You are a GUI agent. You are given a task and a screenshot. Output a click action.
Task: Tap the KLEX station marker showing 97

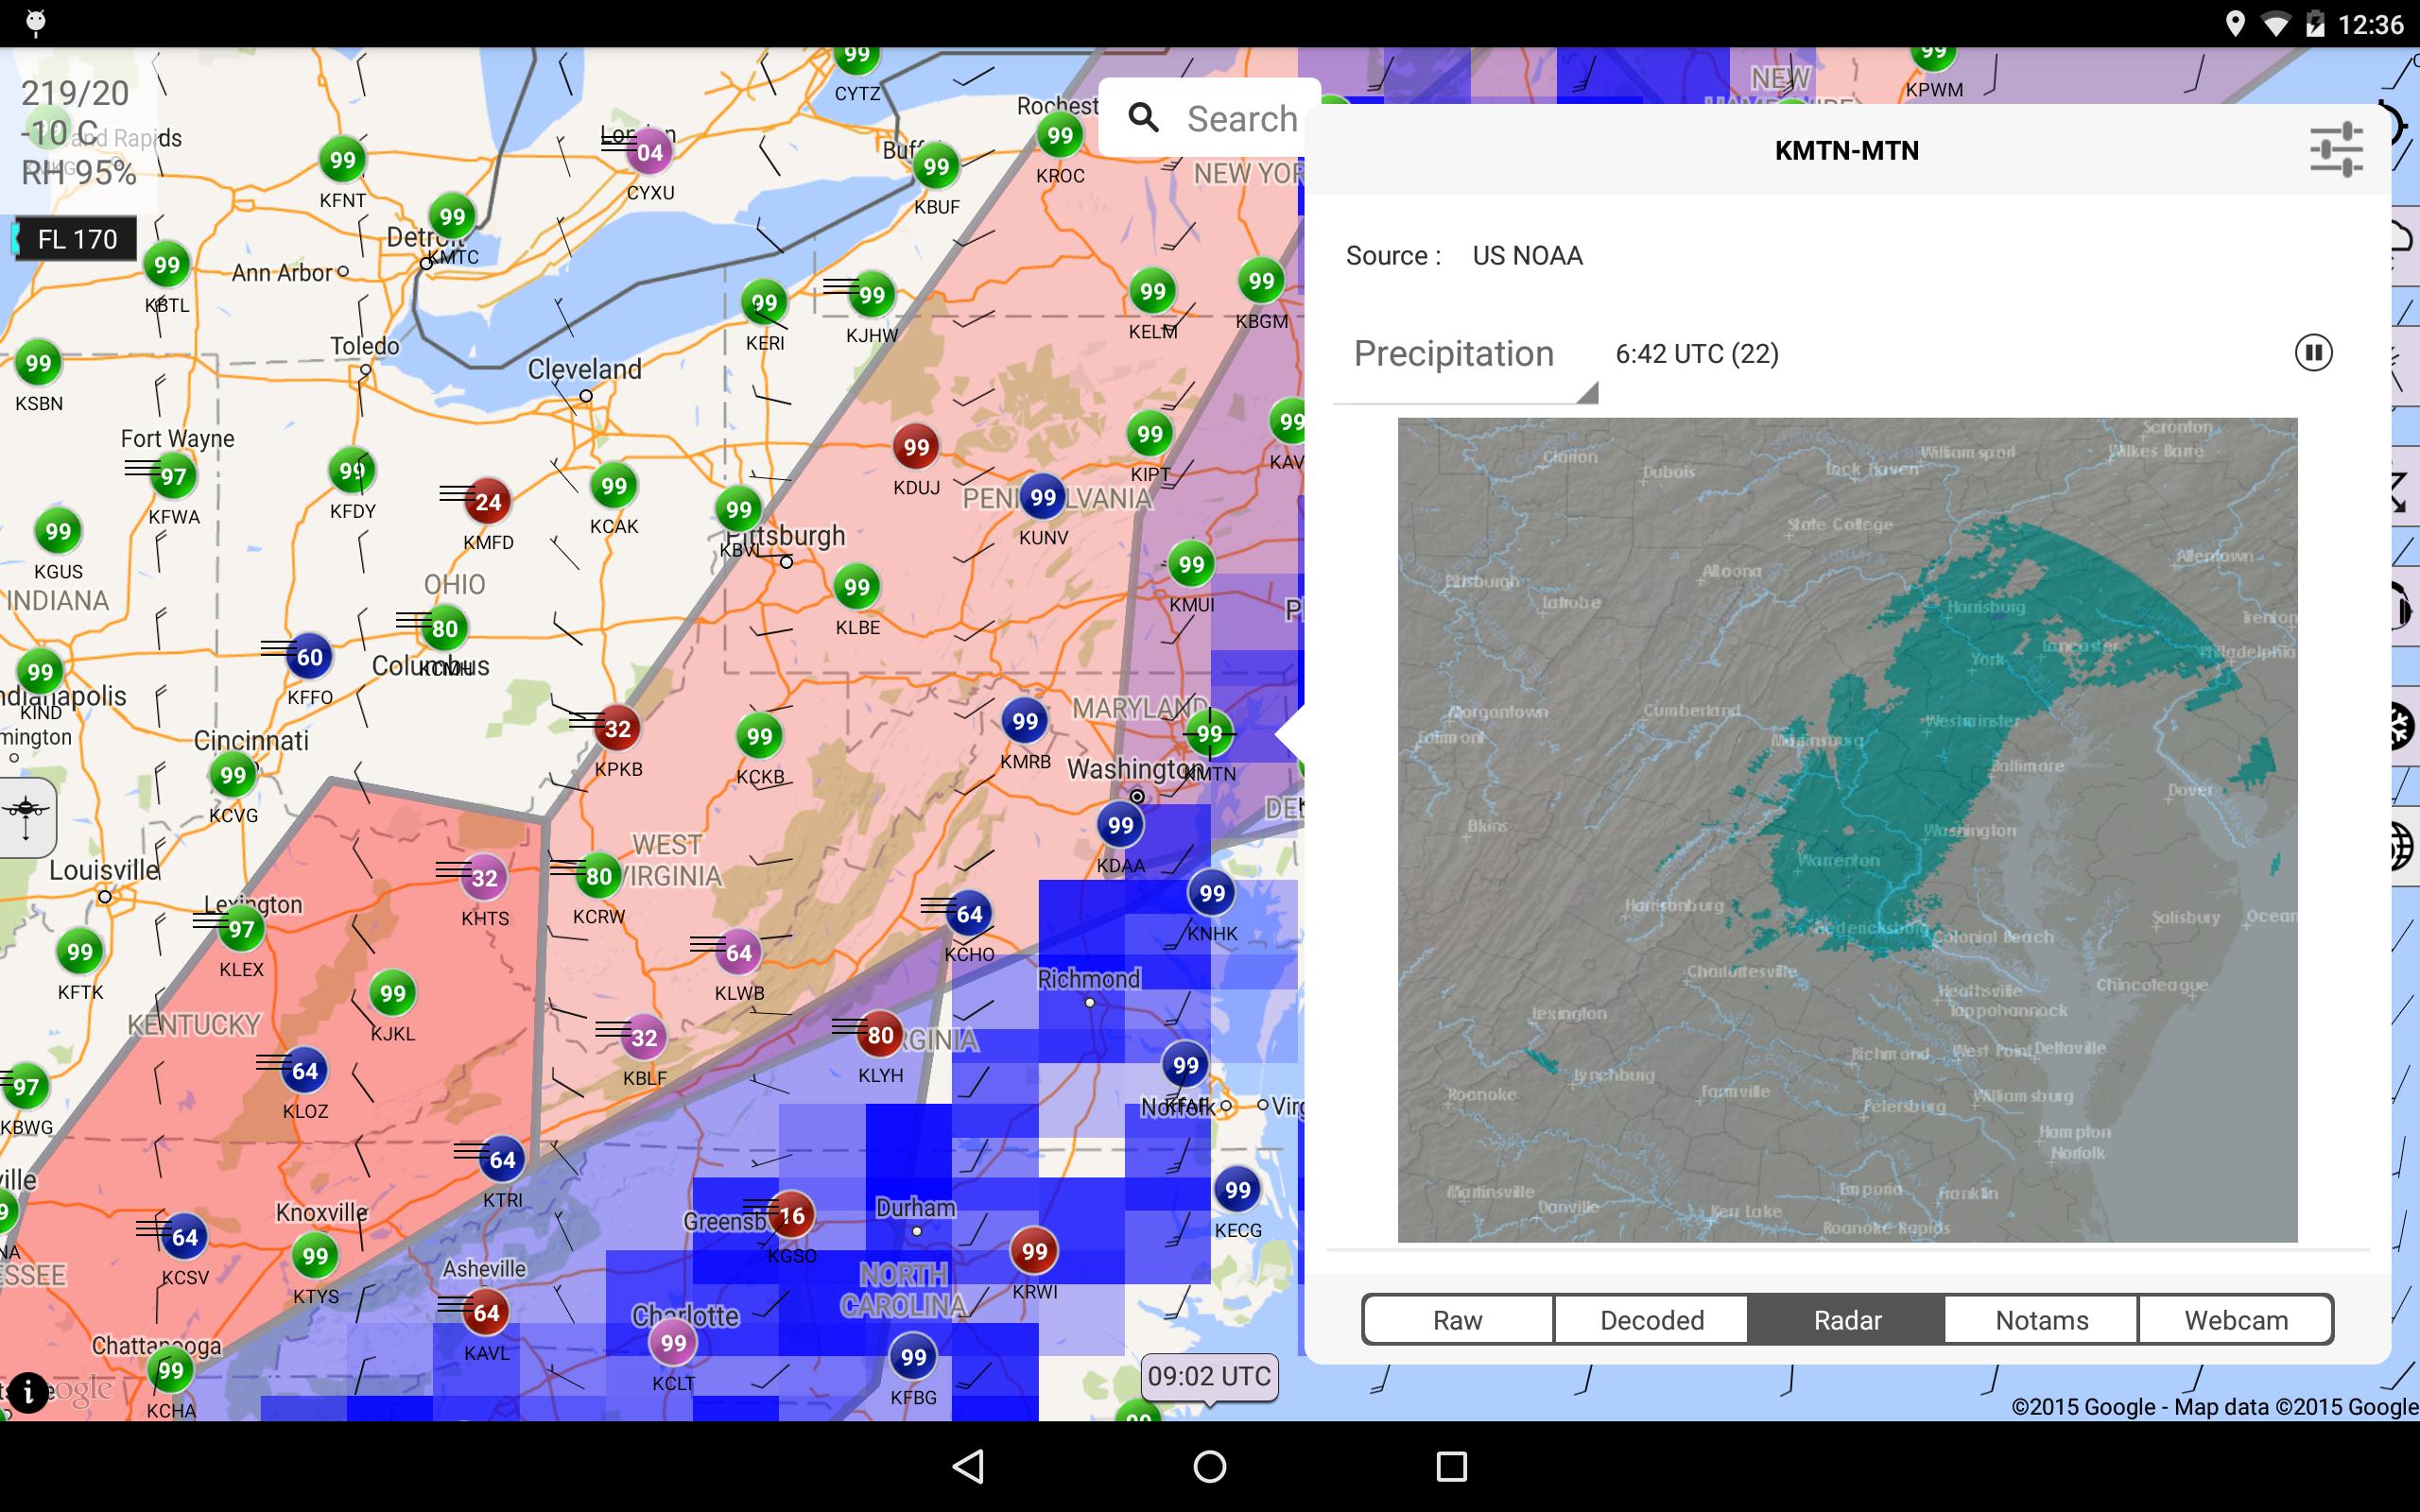[241, 929]
